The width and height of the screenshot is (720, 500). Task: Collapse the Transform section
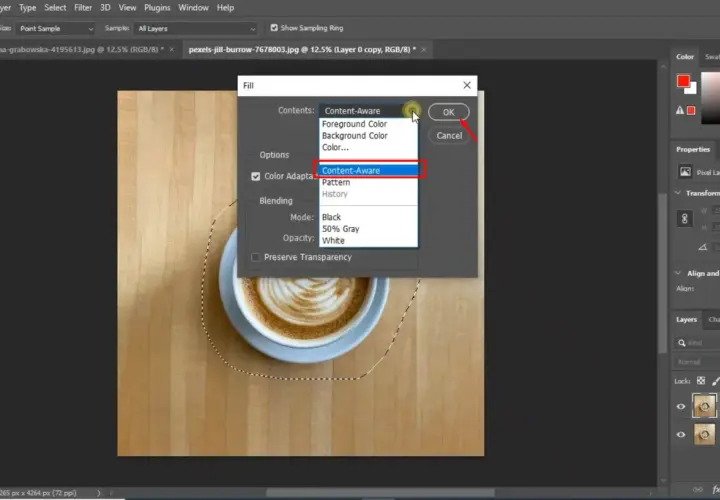pos(678,193)
